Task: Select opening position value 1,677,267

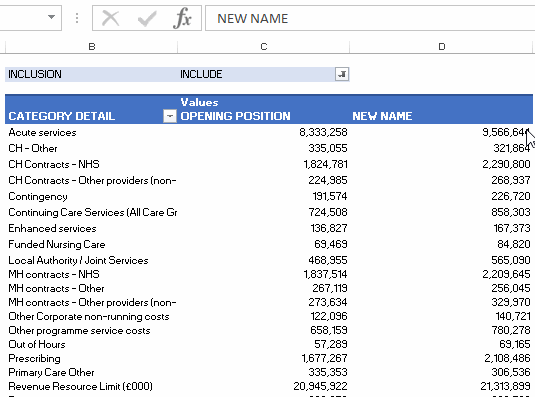Action: 324,358
